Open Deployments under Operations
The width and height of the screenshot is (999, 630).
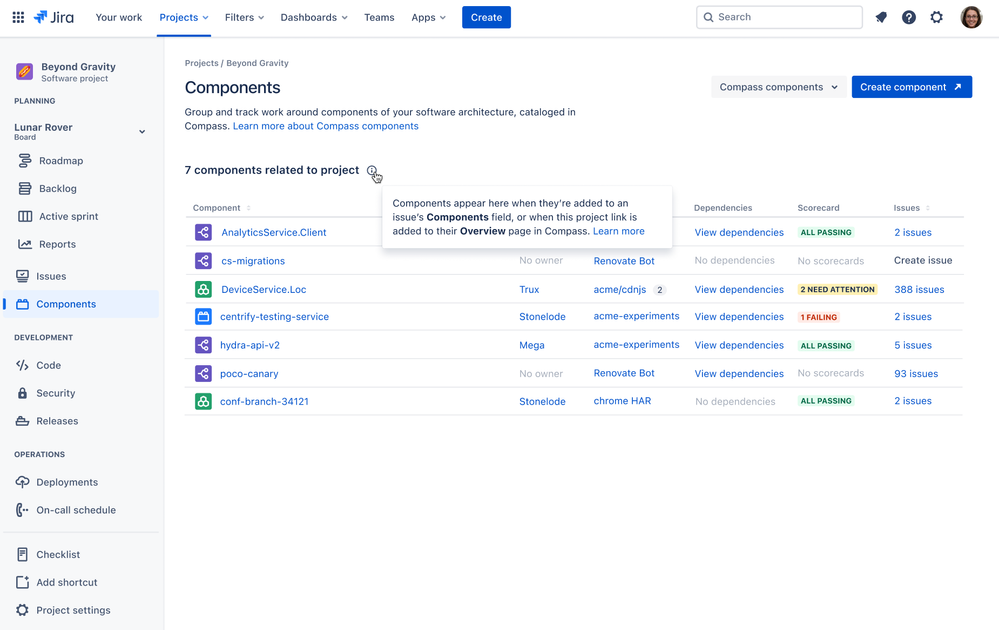(60, 482)
